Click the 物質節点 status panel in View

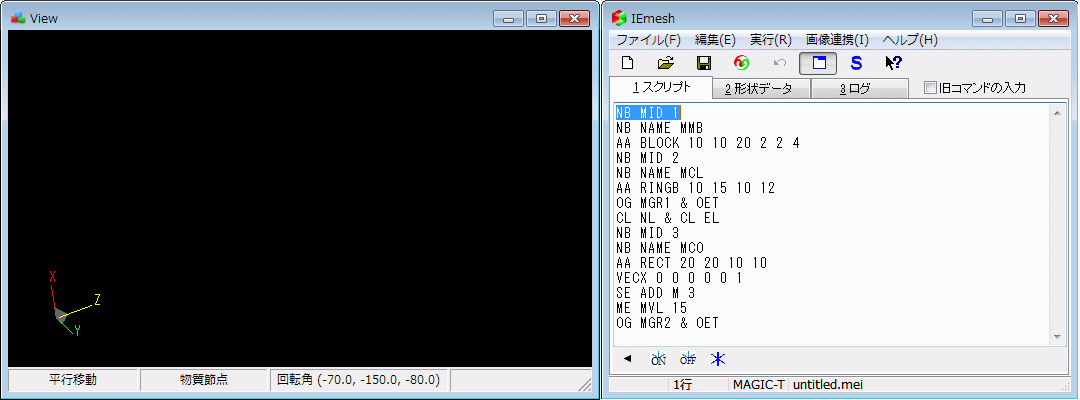(204, 379)
